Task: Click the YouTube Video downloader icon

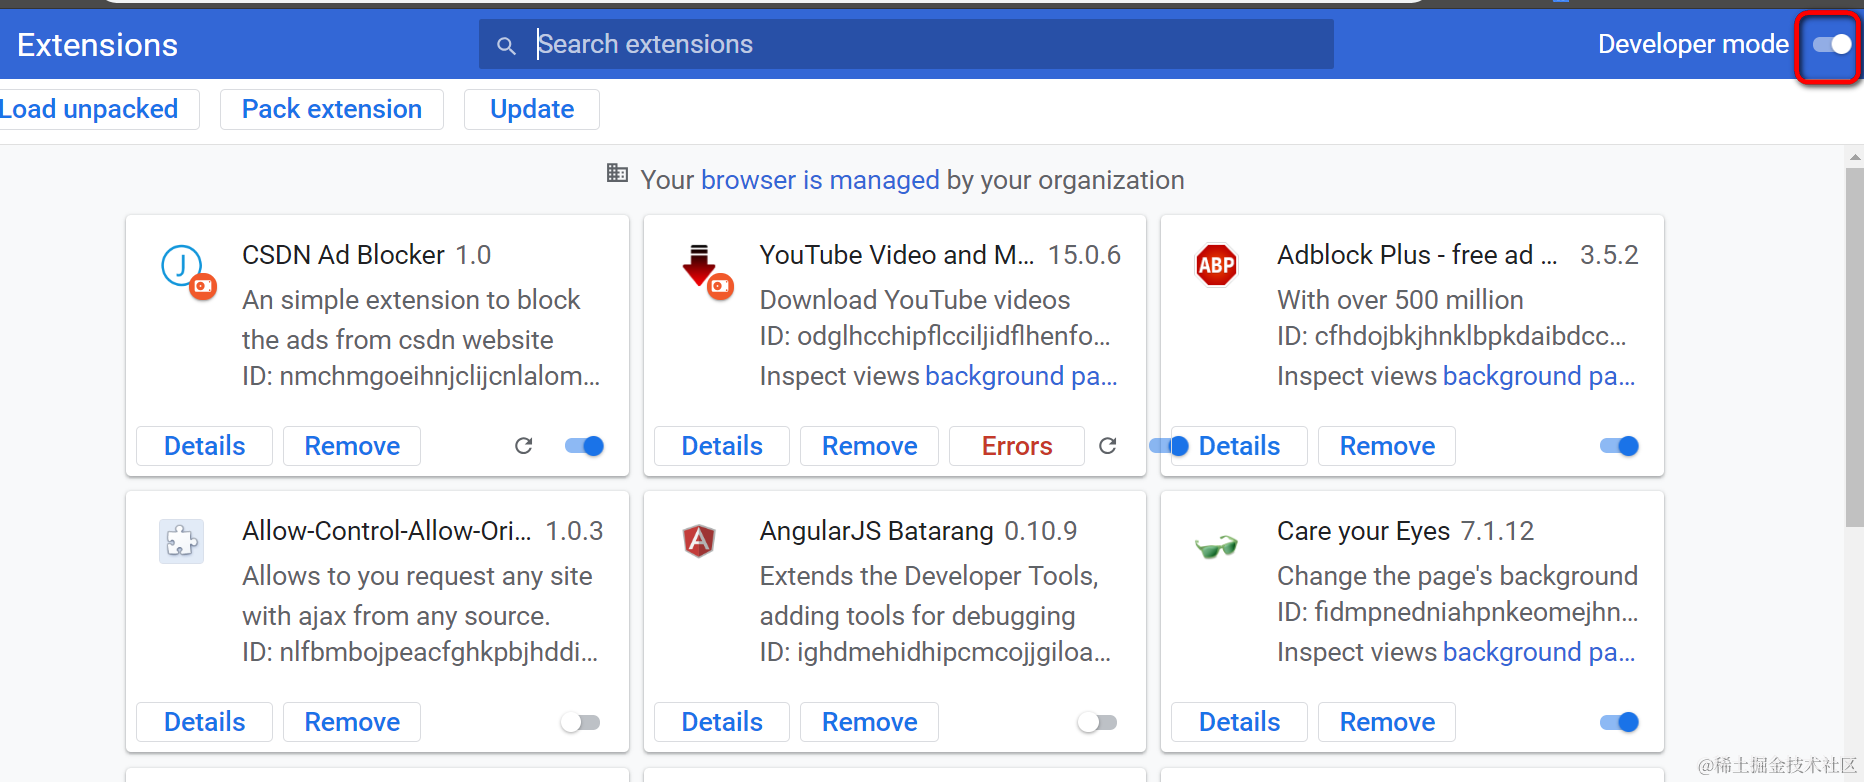Action: tap(706, 271)
